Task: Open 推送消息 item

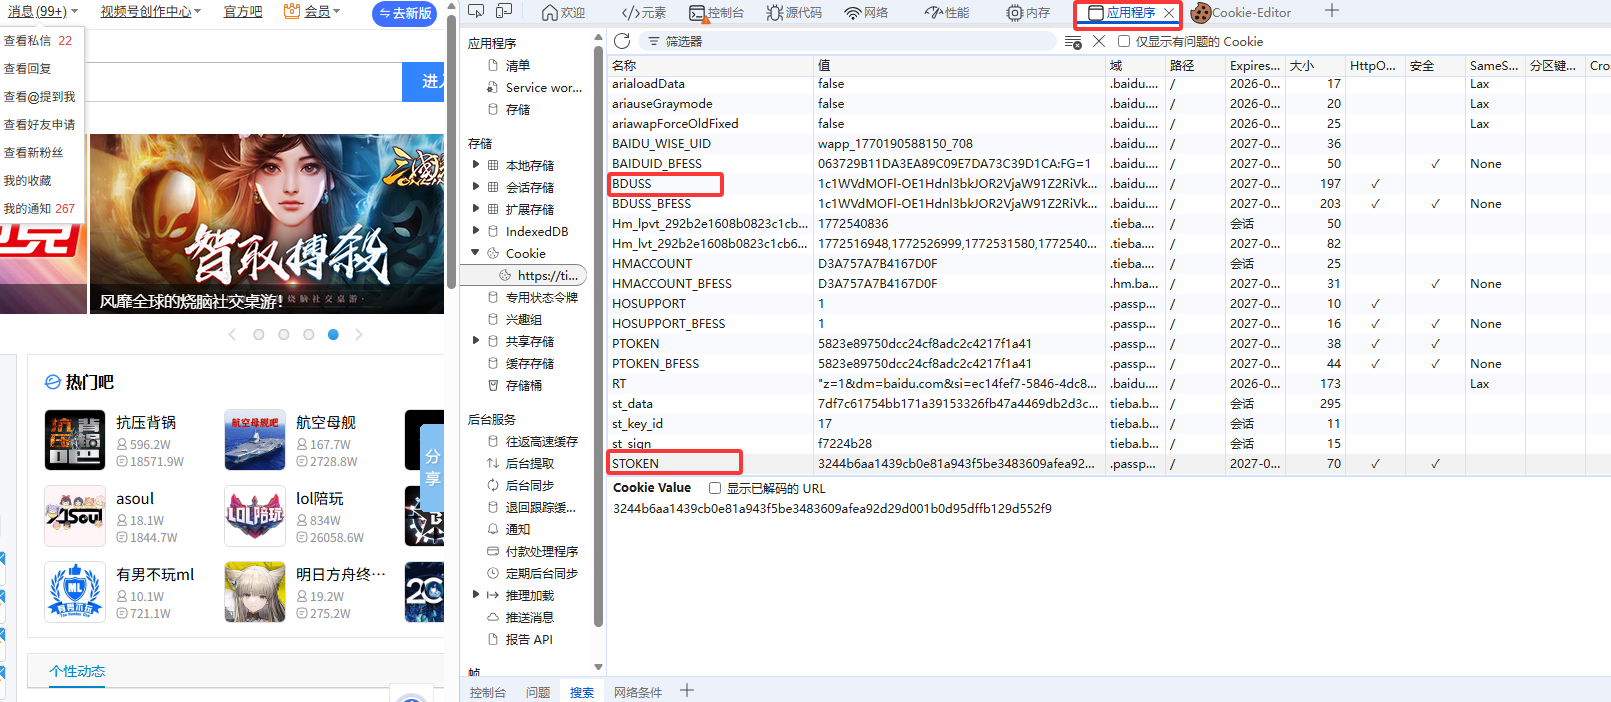Action: [x=529, y=617]
